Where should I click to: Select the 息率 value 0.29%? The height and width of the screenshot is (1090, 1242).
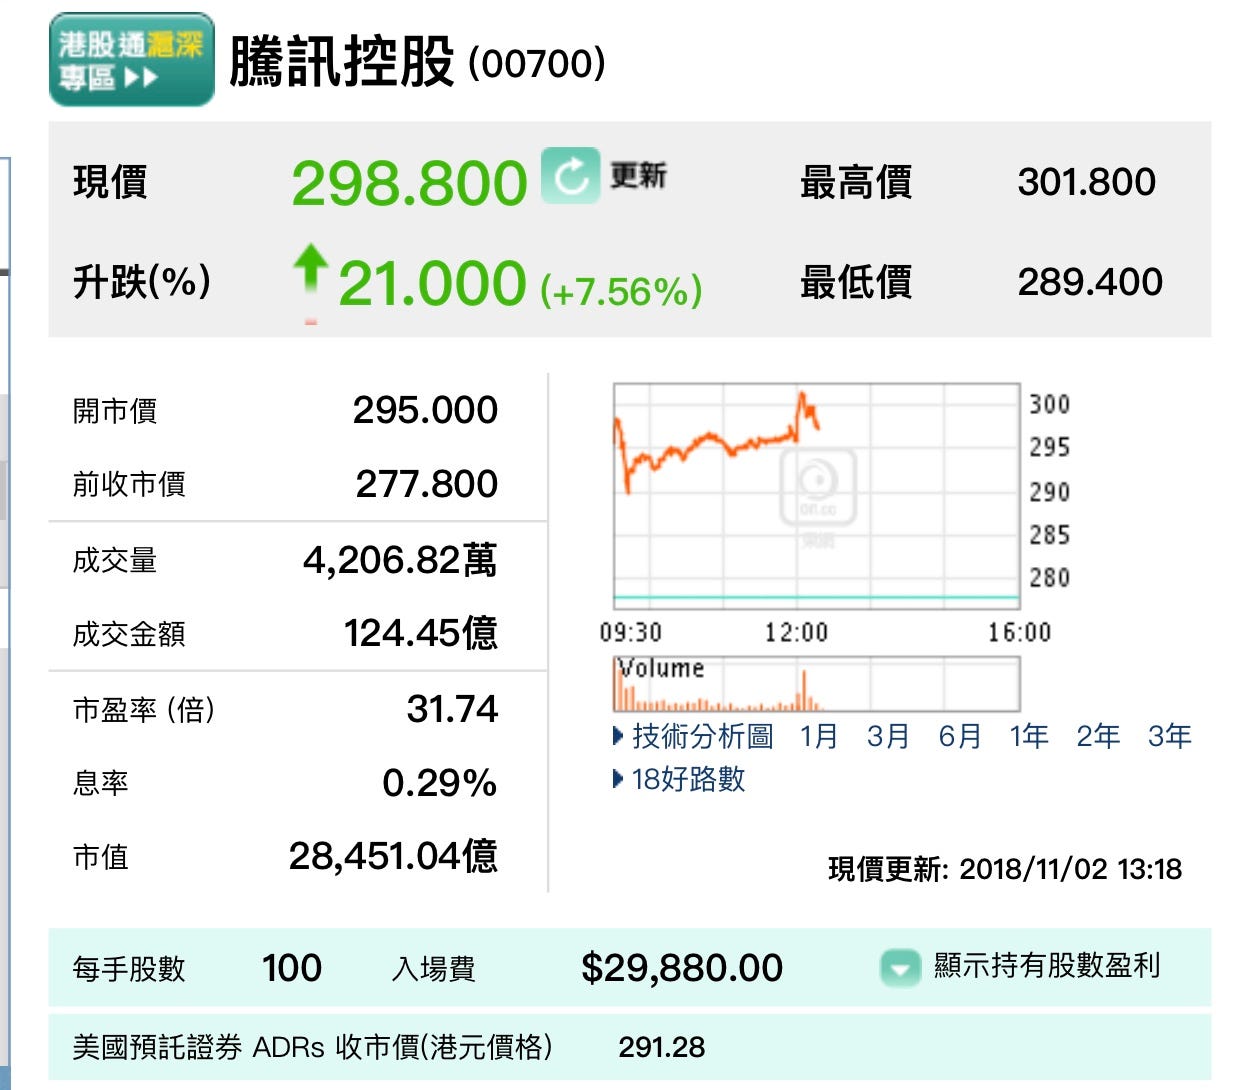pos(440,783)
